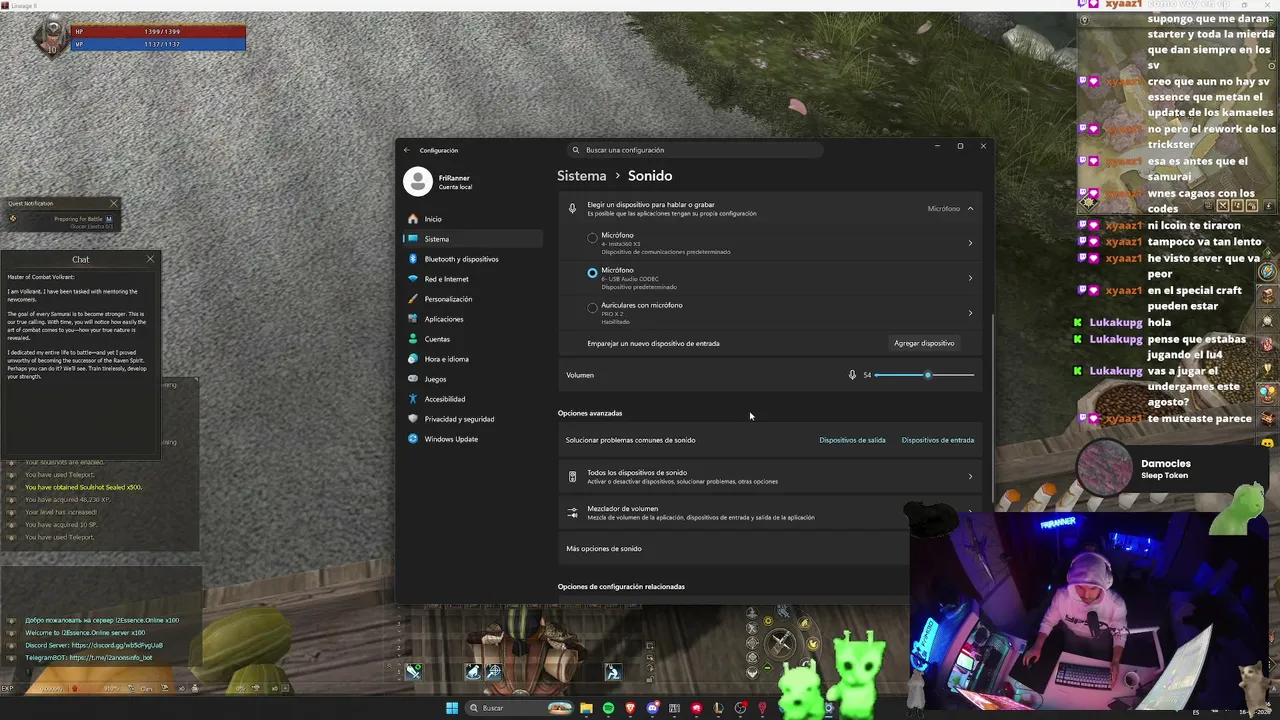The height and width of the screenshot is (720, 1280).
Task: Open the Windows Start menu
Action: click(x=452, y=708)
